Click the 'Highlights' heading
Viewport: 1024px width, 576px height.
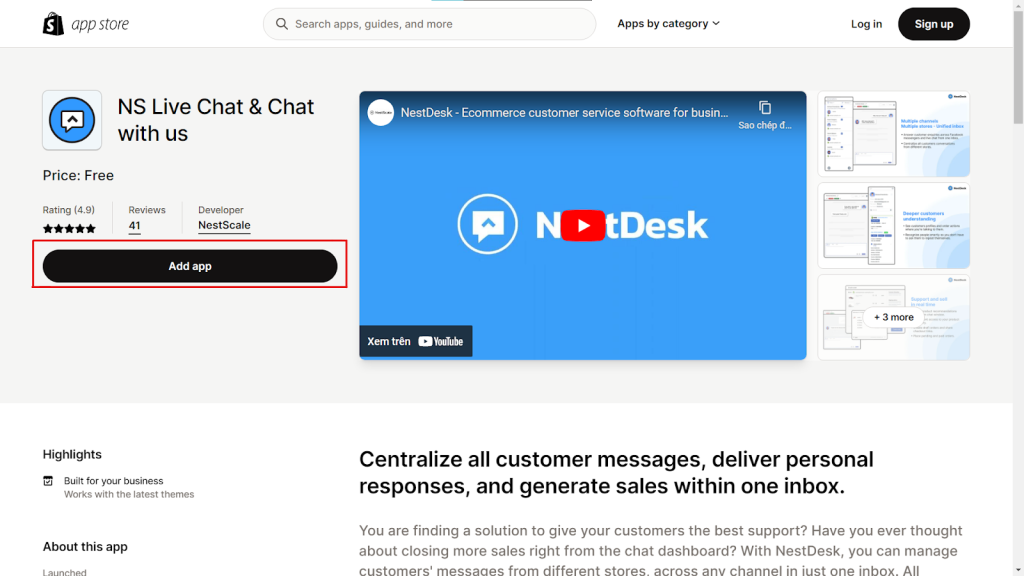pyautogui.click(x=72, y=455)
